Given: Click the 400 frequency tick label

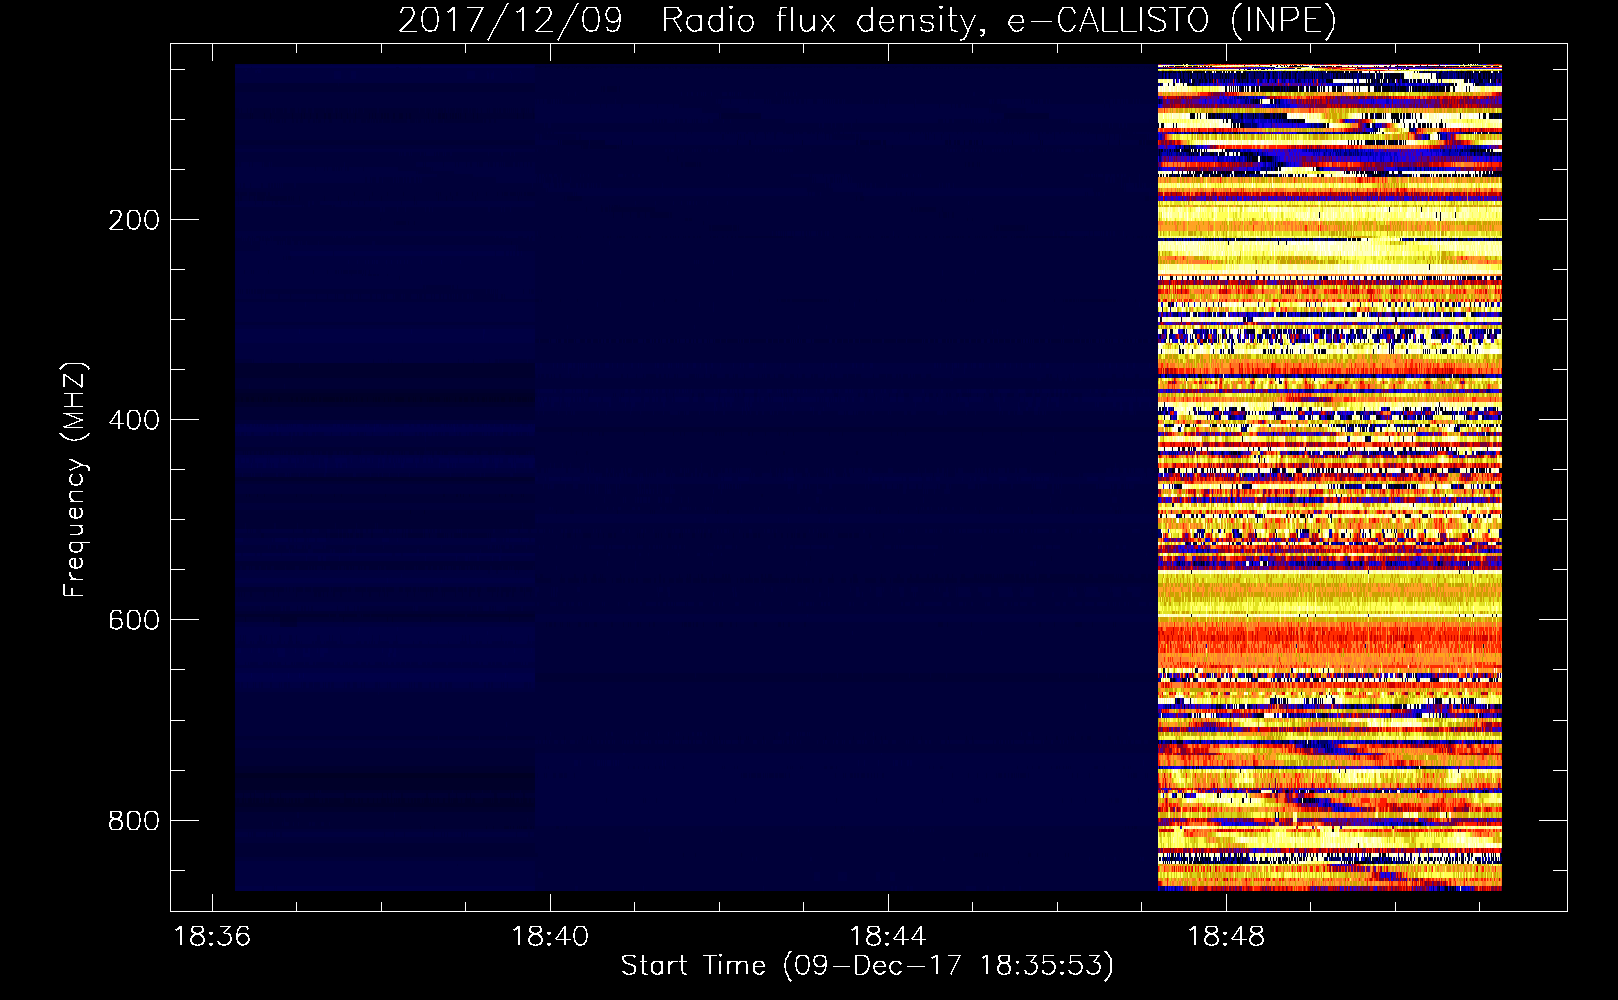Looking at the screenshot, I should (133, 420).
